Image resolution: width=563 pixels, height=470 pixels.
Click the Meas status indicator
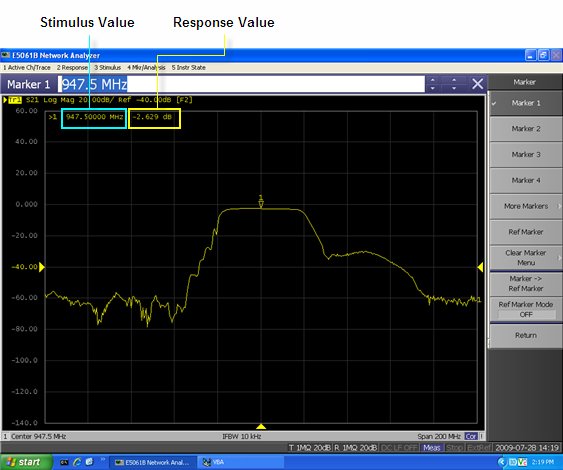(x=432, y=448)
